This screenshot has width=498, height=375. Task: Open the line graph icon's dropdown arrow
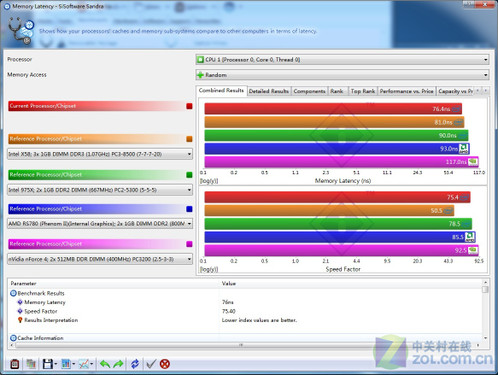91,364
